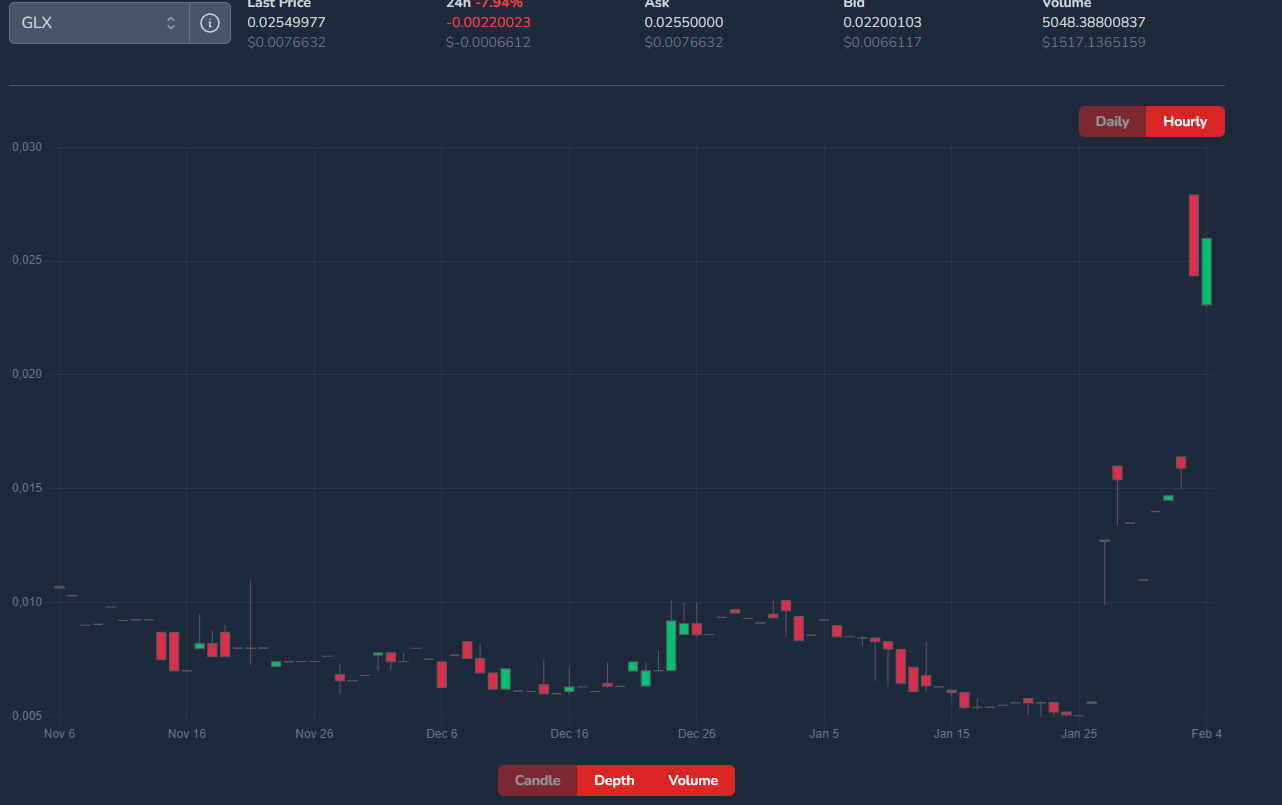
Task: Show the Volume chart tab
Action: pos(693,781)
